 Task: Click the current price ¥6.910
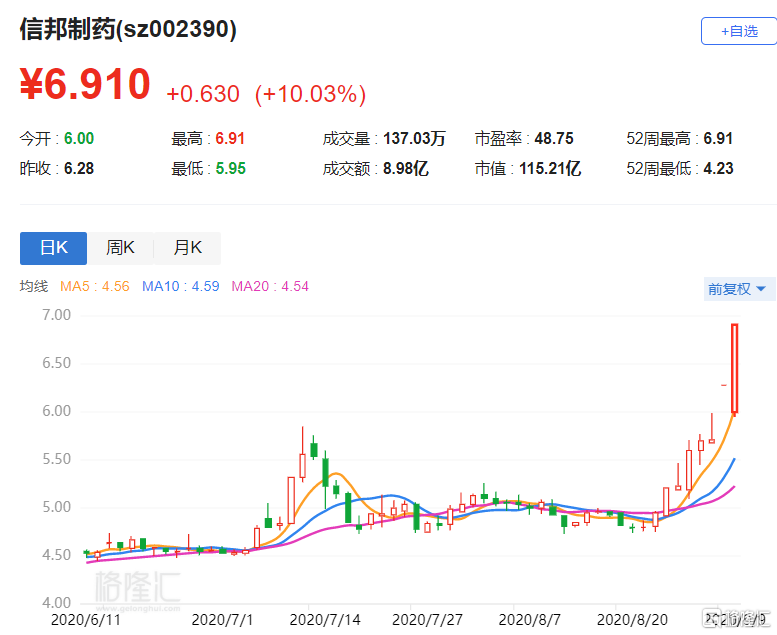tap(85, 84)
